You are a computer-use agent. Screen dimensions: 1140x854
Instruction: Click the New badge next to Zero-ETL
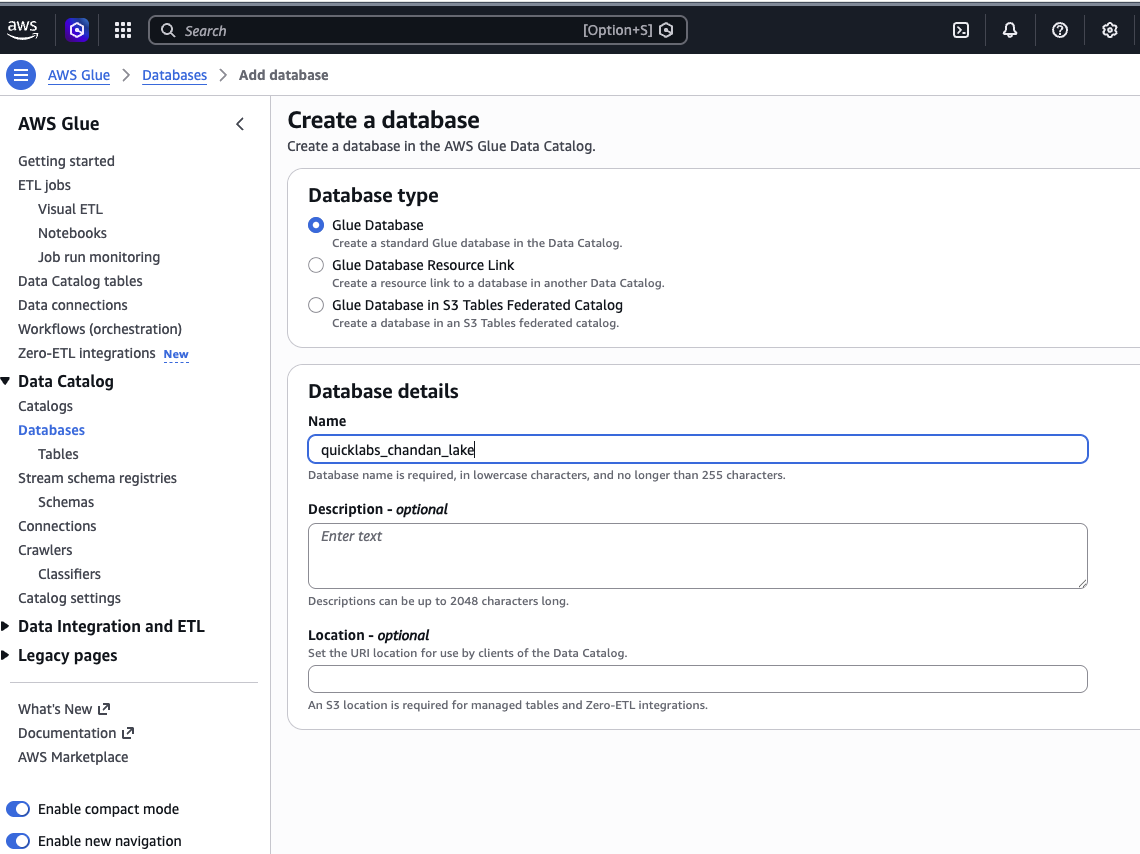click(x=176, y=354)
